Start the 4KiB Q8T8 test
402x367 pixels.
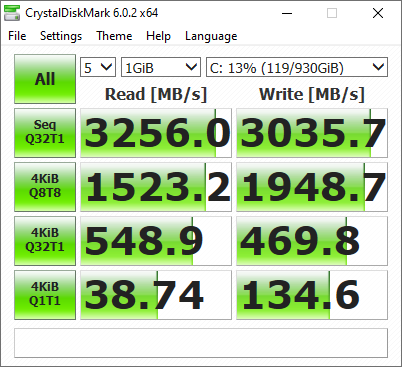coord(45,187)
